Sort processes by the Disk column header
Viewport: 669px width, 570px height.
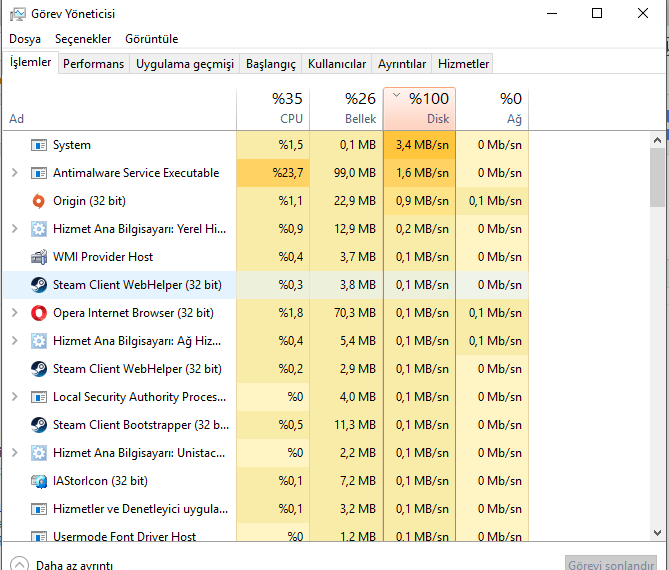[419, 109]
